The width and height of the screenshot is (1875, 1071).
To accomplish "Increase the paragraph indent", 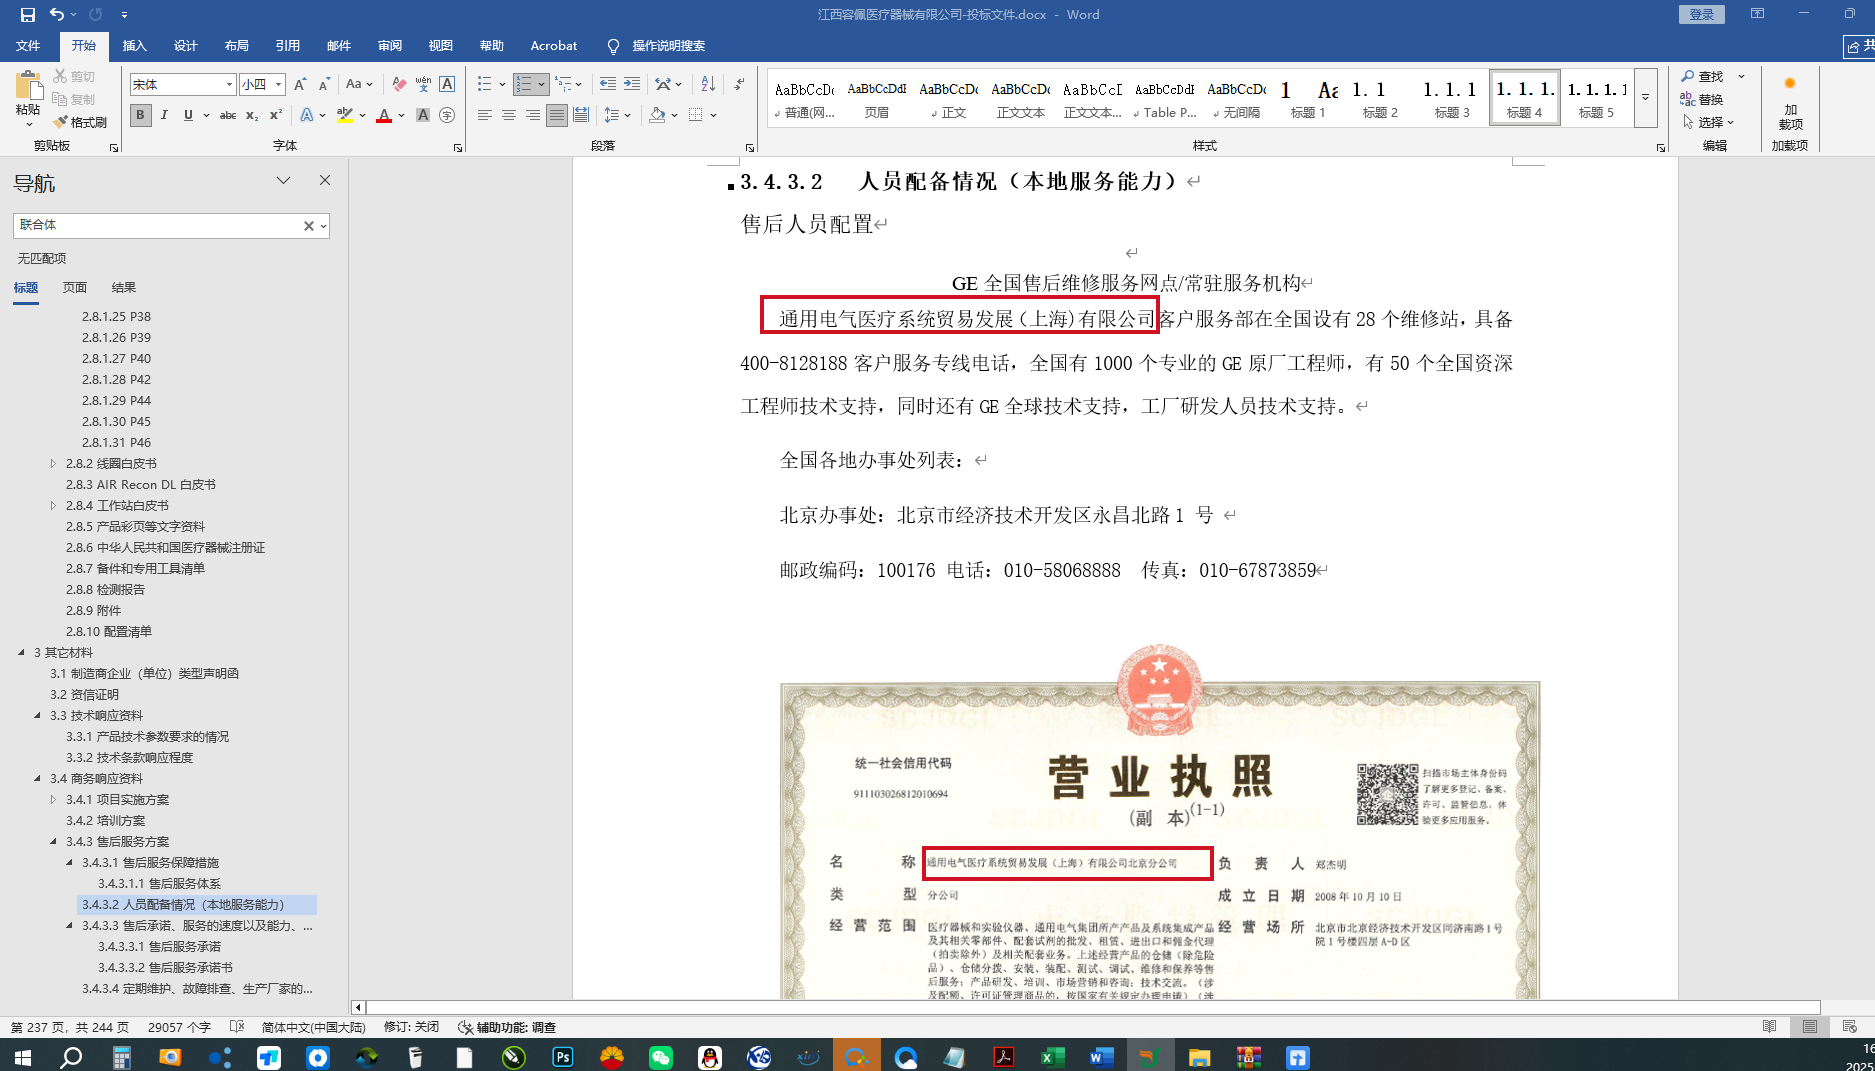I will point(631,85).
